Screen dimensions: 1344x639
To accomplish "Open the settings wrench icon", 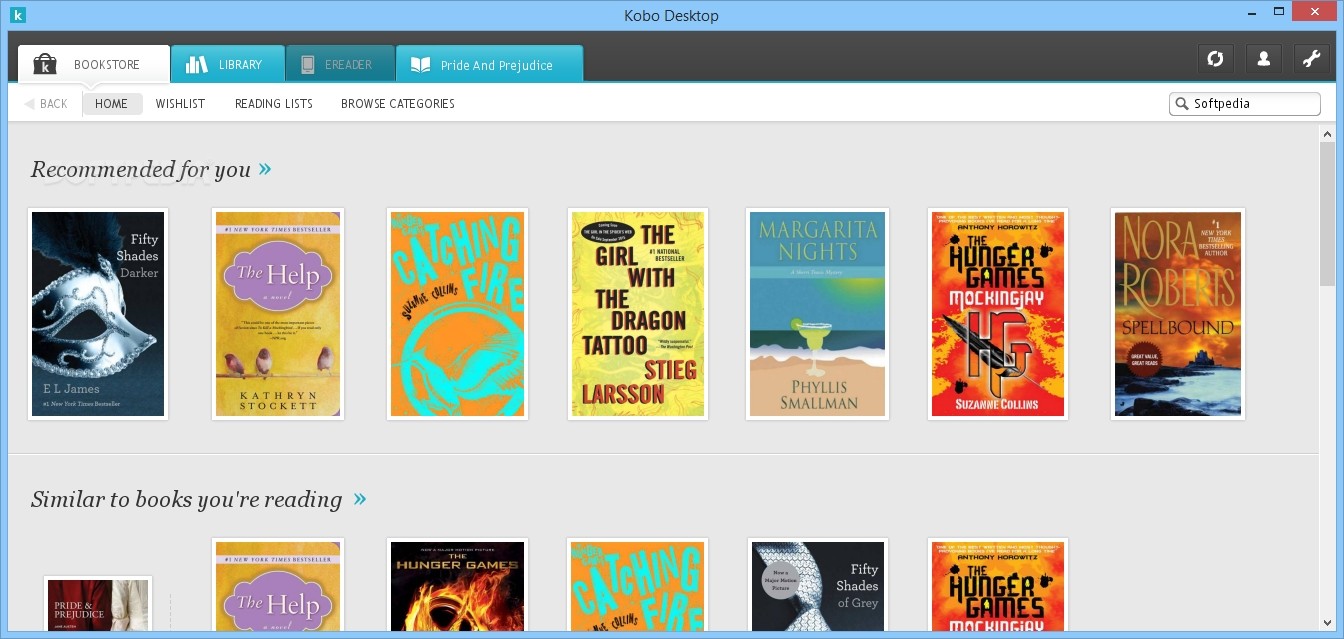I will pos(1311,59).
